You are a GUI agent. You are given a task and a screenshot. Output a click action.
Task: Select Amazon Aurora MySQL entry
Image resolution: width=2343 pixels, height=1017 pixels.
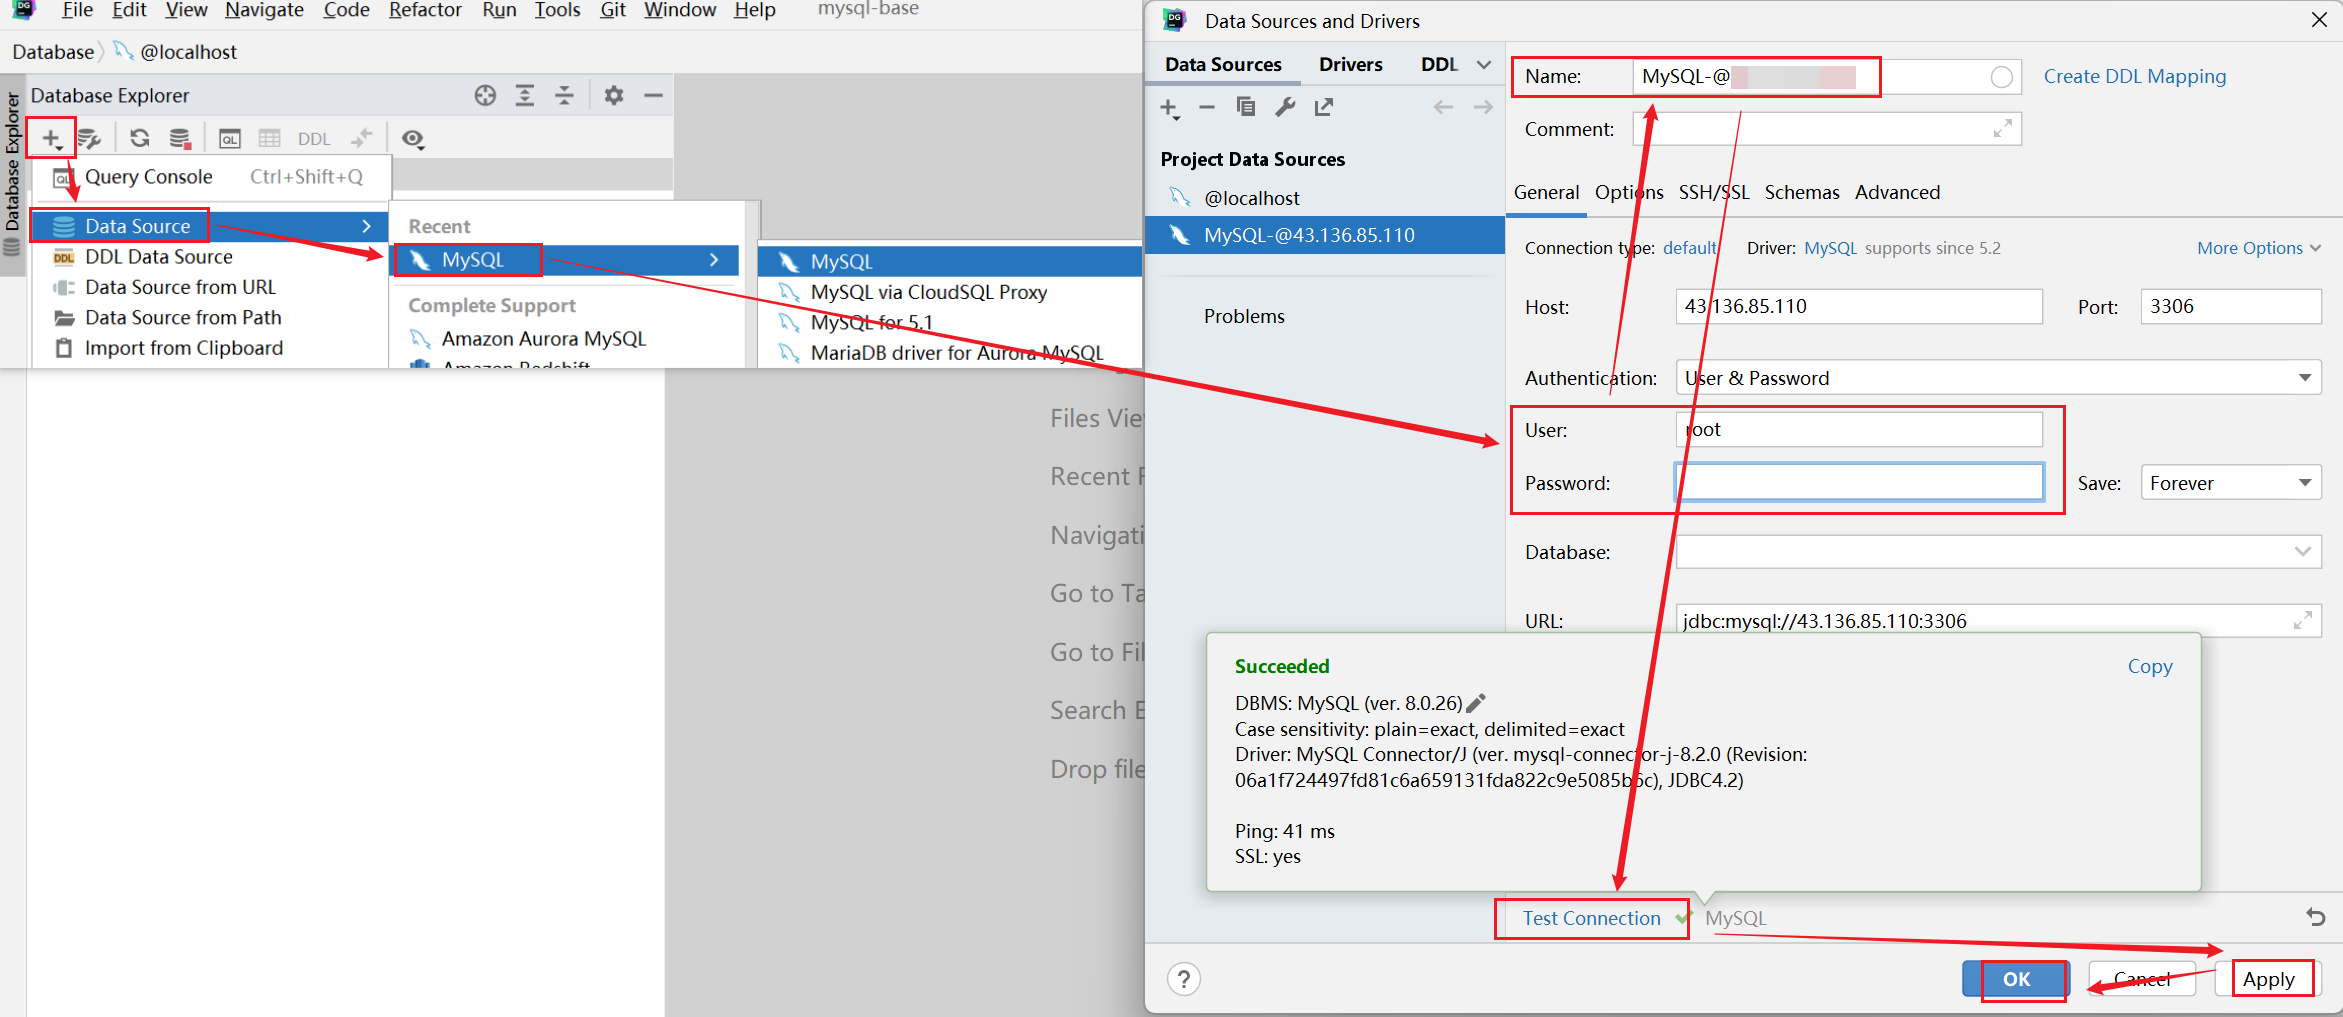point(567,339)
